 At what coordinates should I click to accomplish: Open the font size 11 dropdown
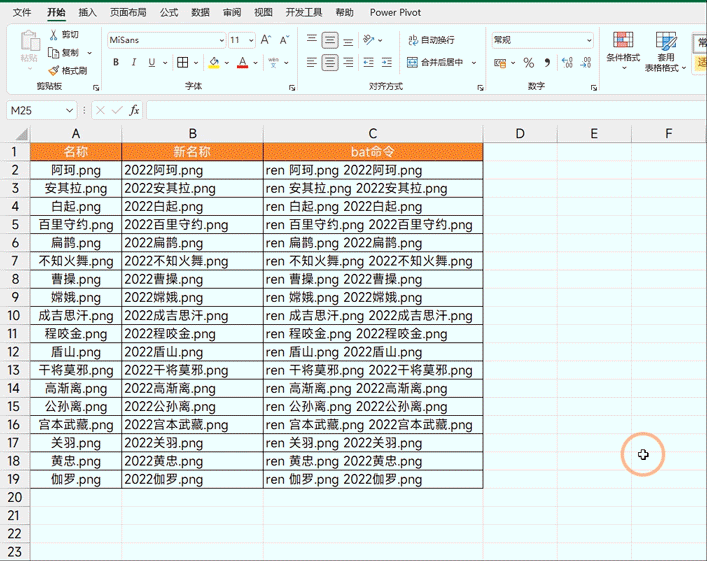[x=251, y=40]
